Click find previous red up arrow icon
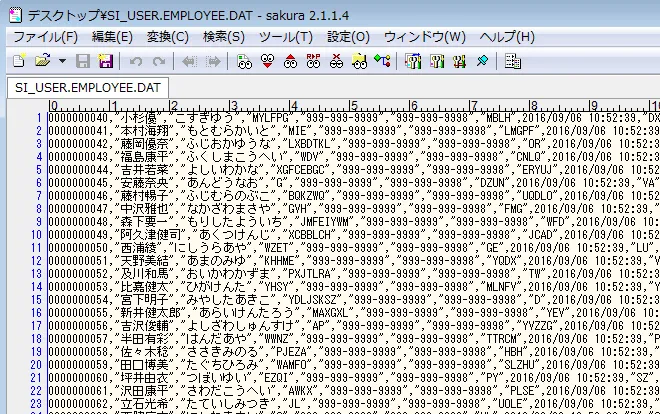 click(290, 61)
